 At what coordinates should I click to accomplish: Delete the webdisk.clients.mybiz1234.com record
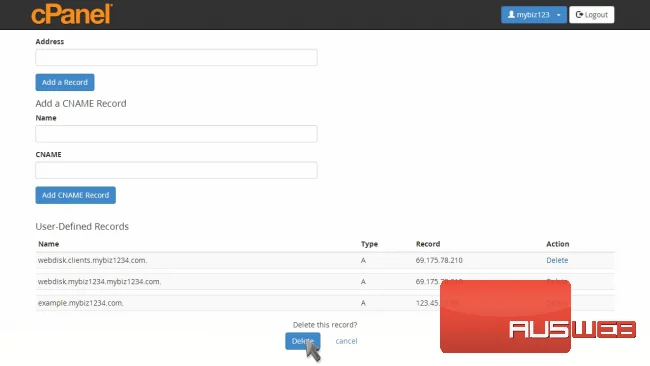point(557,260)
